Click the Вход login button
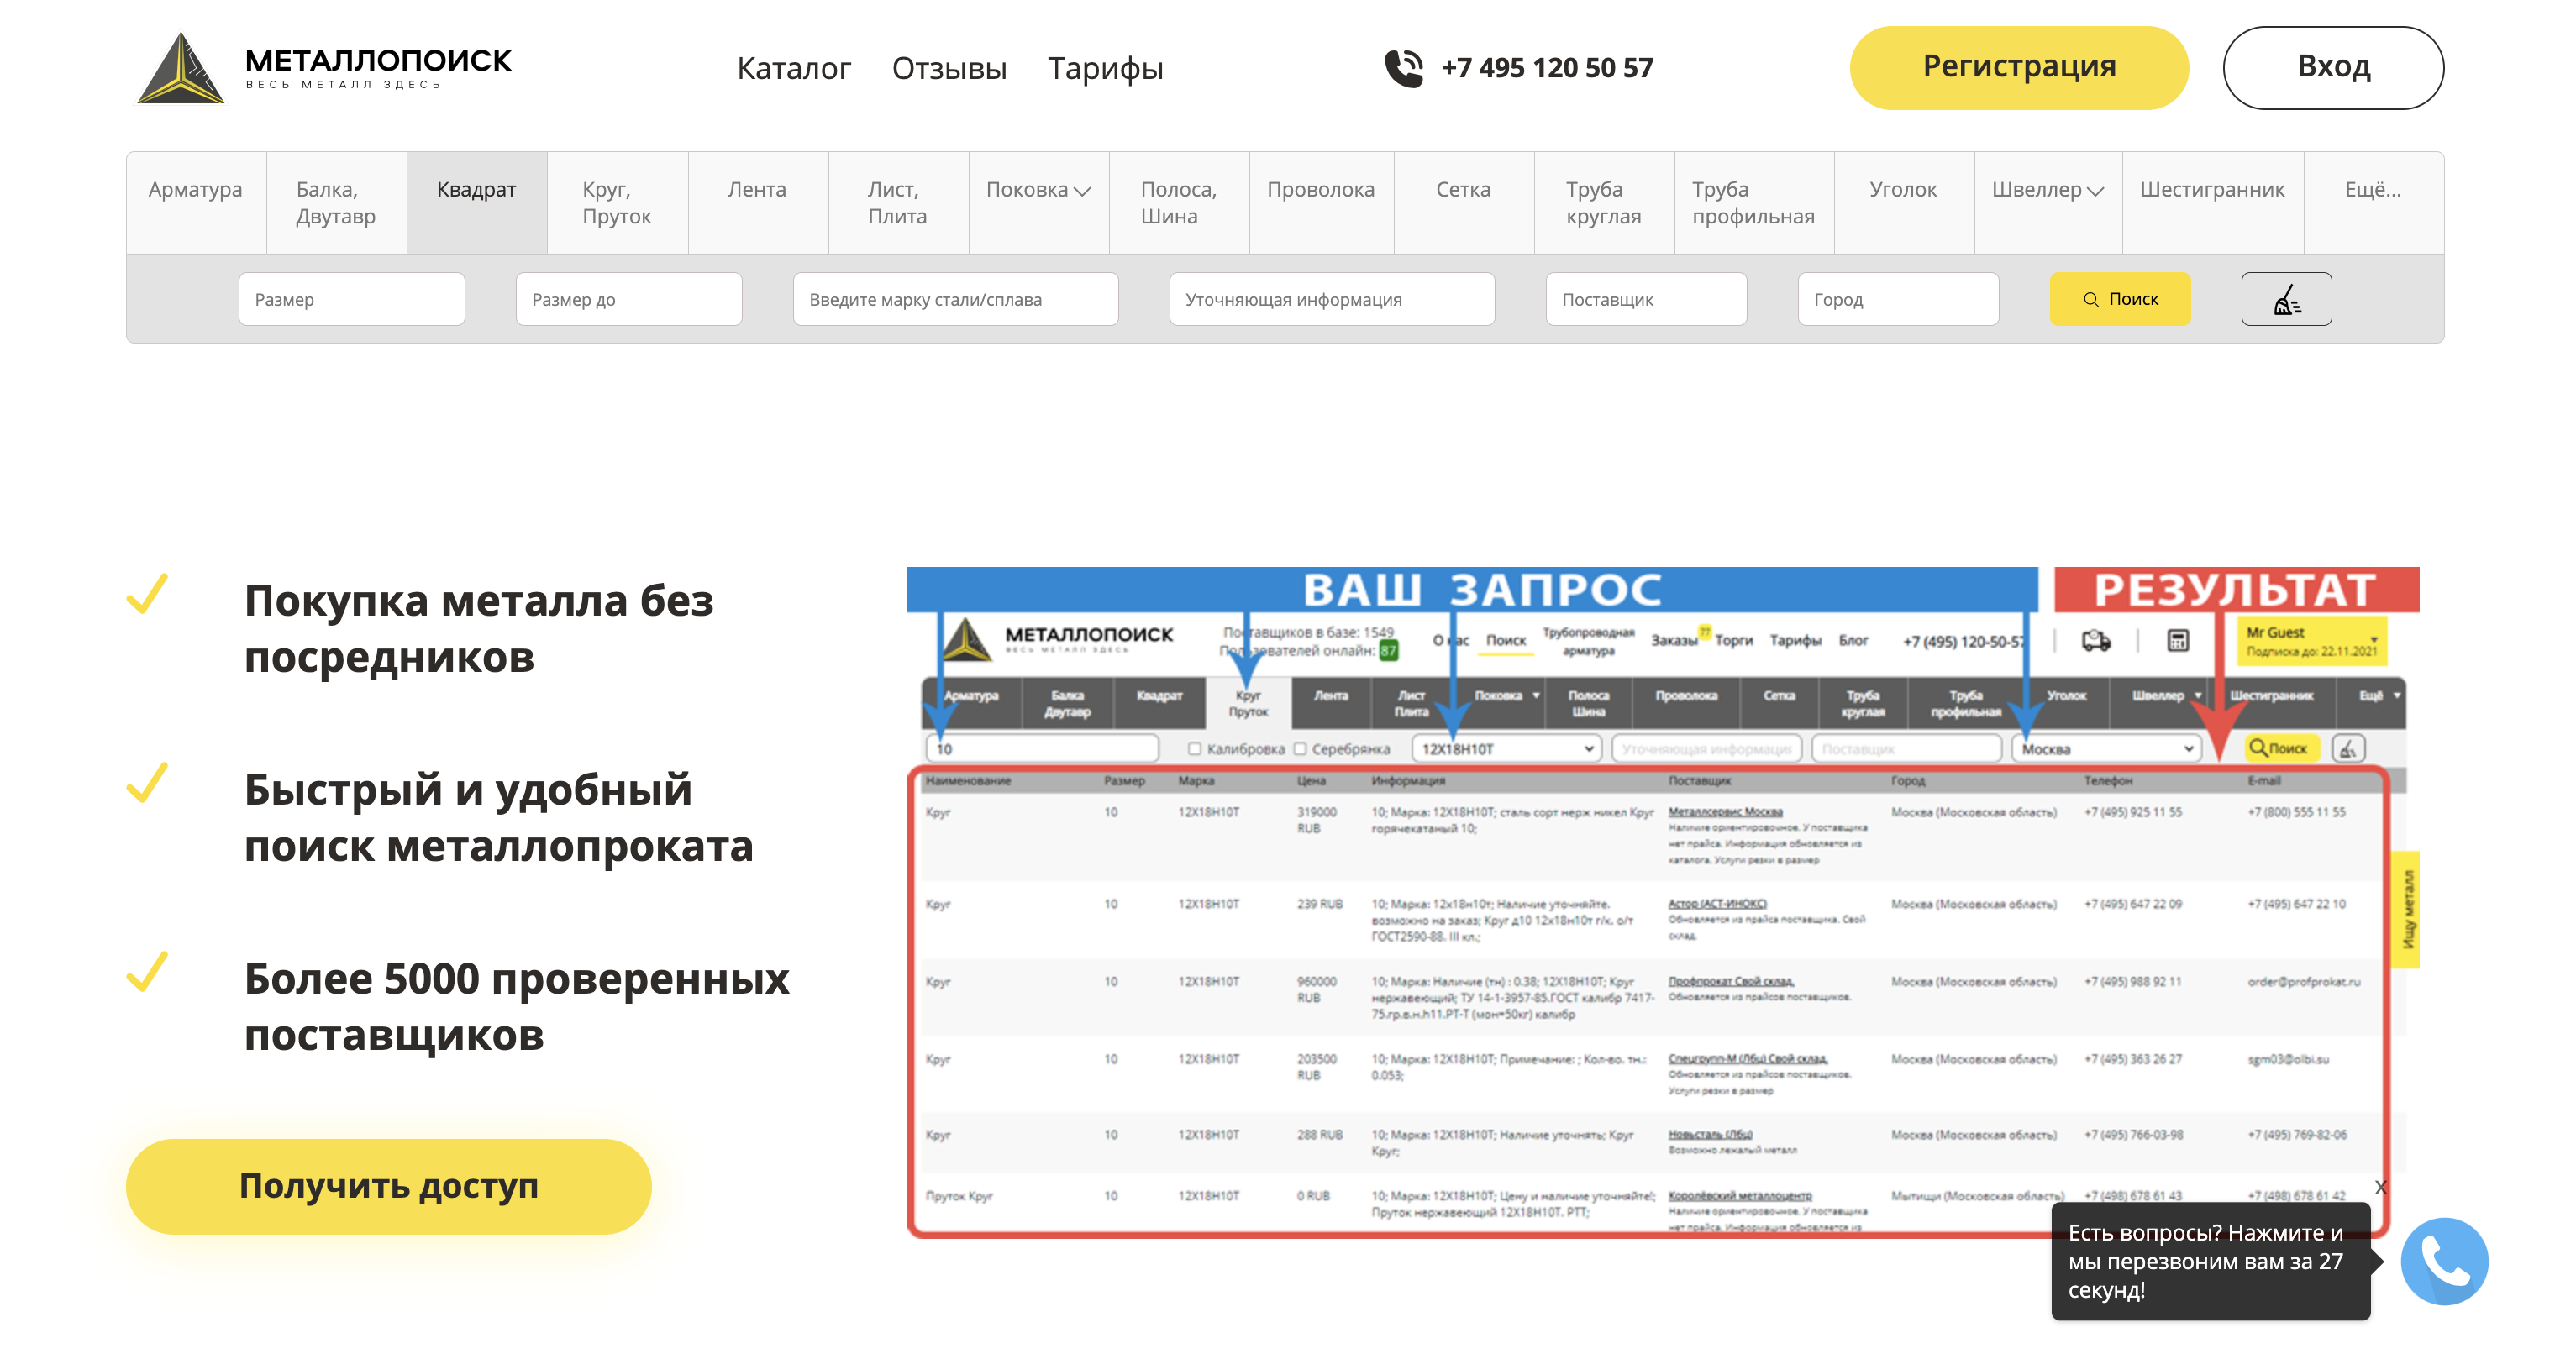 2333,67
